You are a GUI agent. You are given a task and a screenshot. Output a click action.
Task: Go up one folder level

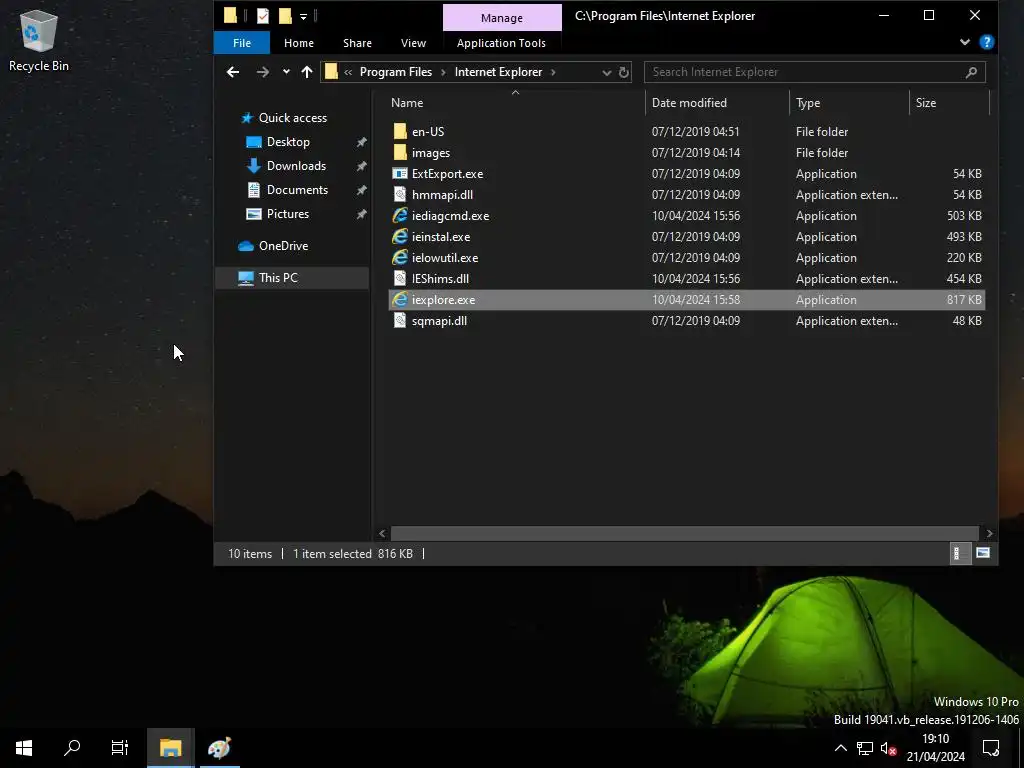tap(307, 72)
